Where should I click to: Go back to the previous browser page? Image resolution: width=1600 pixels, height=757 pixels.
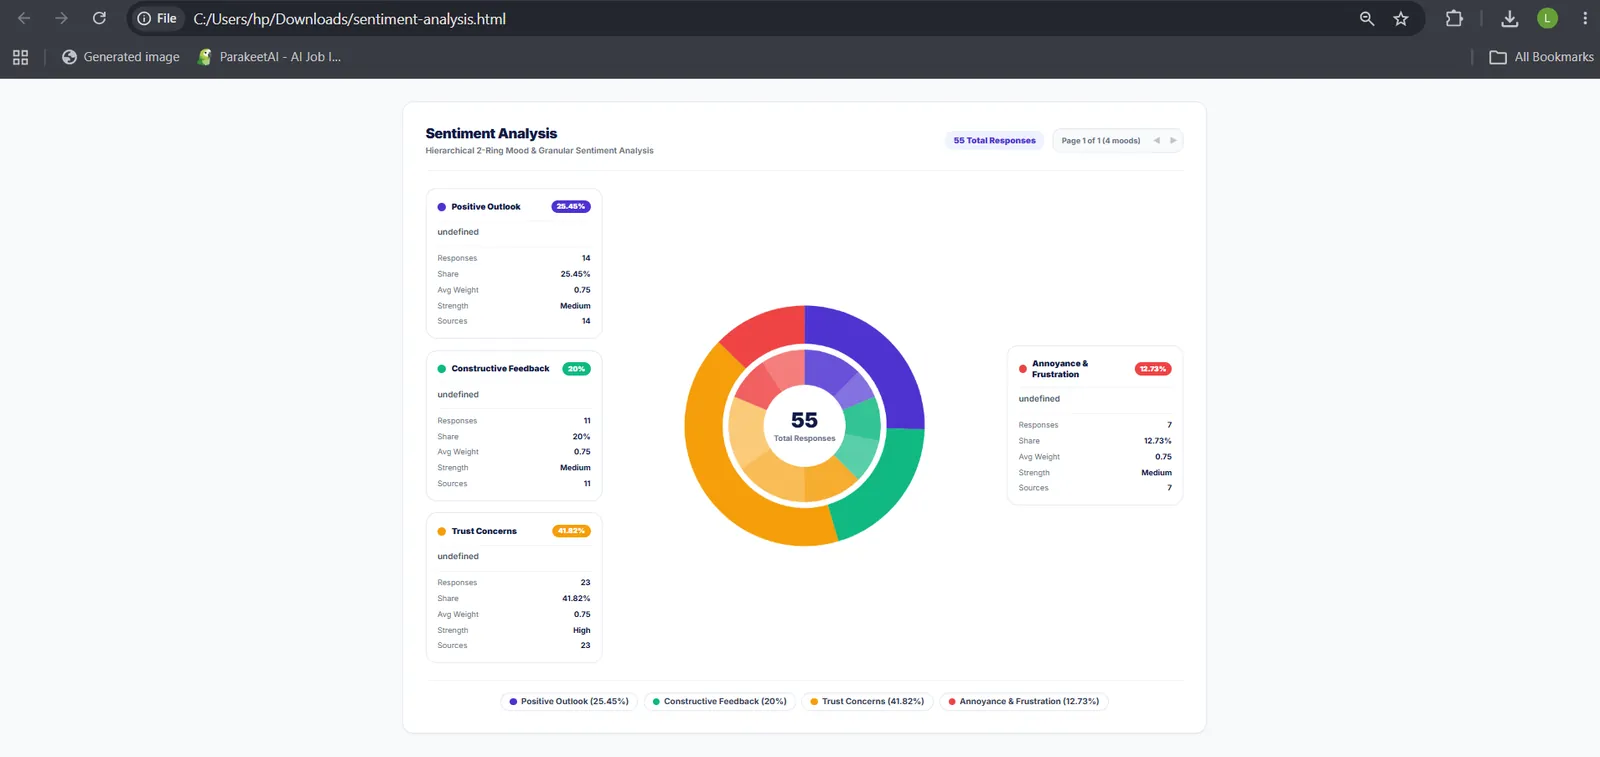pyautogui.click(x=24, y=18)
